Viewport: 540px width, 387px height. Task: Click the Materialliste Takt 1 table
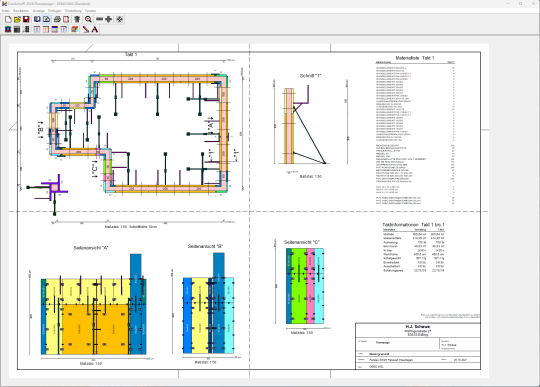(415, 130)
